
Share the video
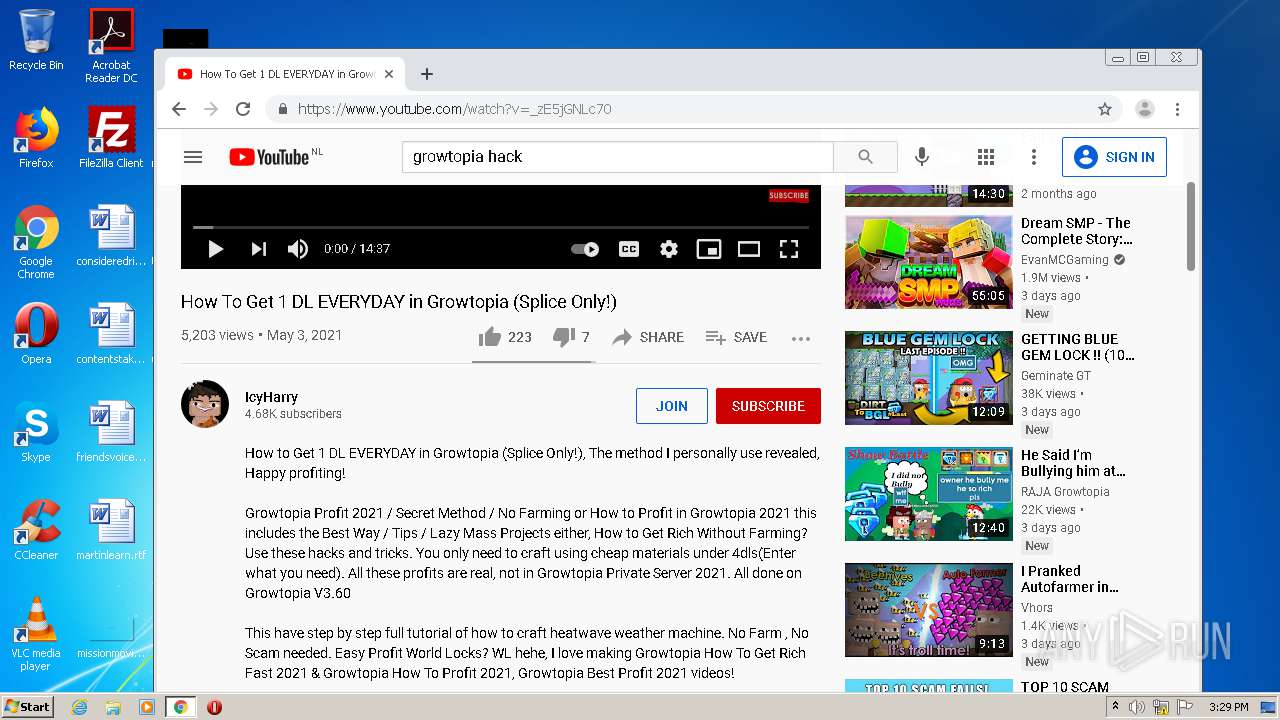(648, 337)
